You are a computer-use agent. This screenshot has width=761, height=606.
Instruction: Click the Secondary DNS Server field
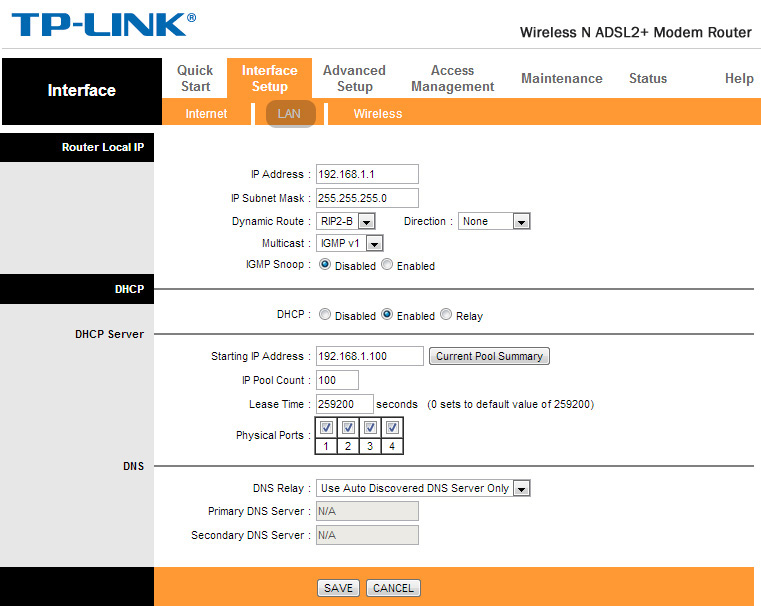point(367,535)
